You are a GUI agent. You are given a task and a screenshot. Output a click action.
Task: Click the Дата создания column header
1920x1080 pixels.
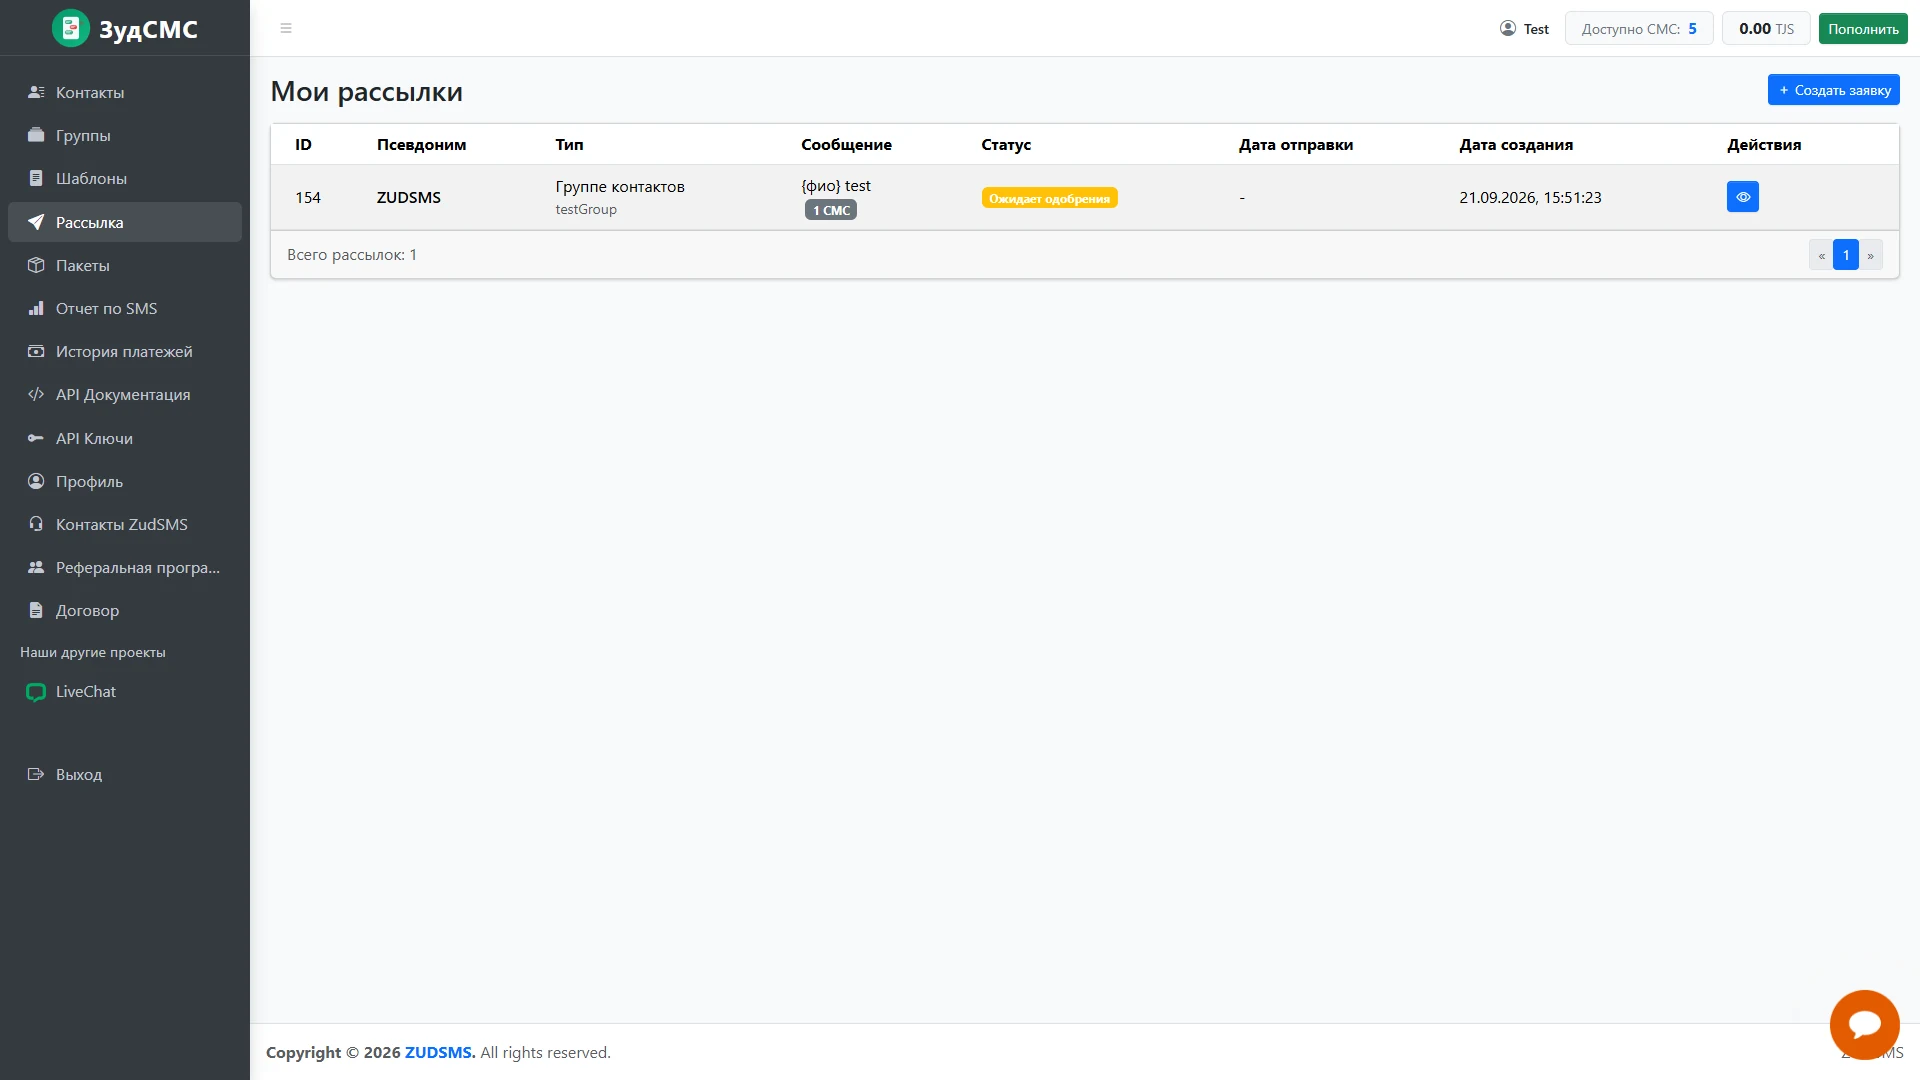click(1516, 144)
